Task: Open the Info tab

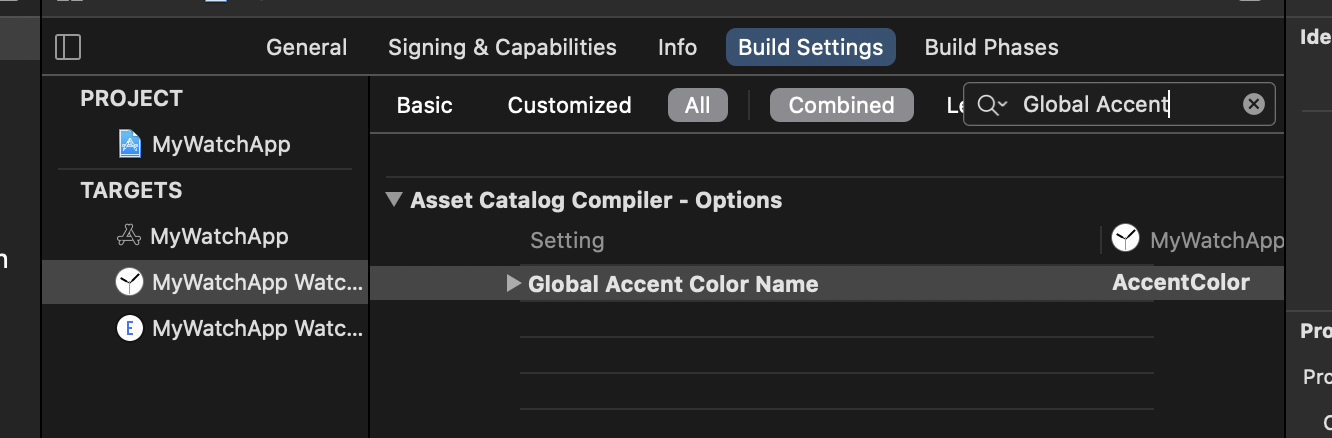Action: click(677, 47)
